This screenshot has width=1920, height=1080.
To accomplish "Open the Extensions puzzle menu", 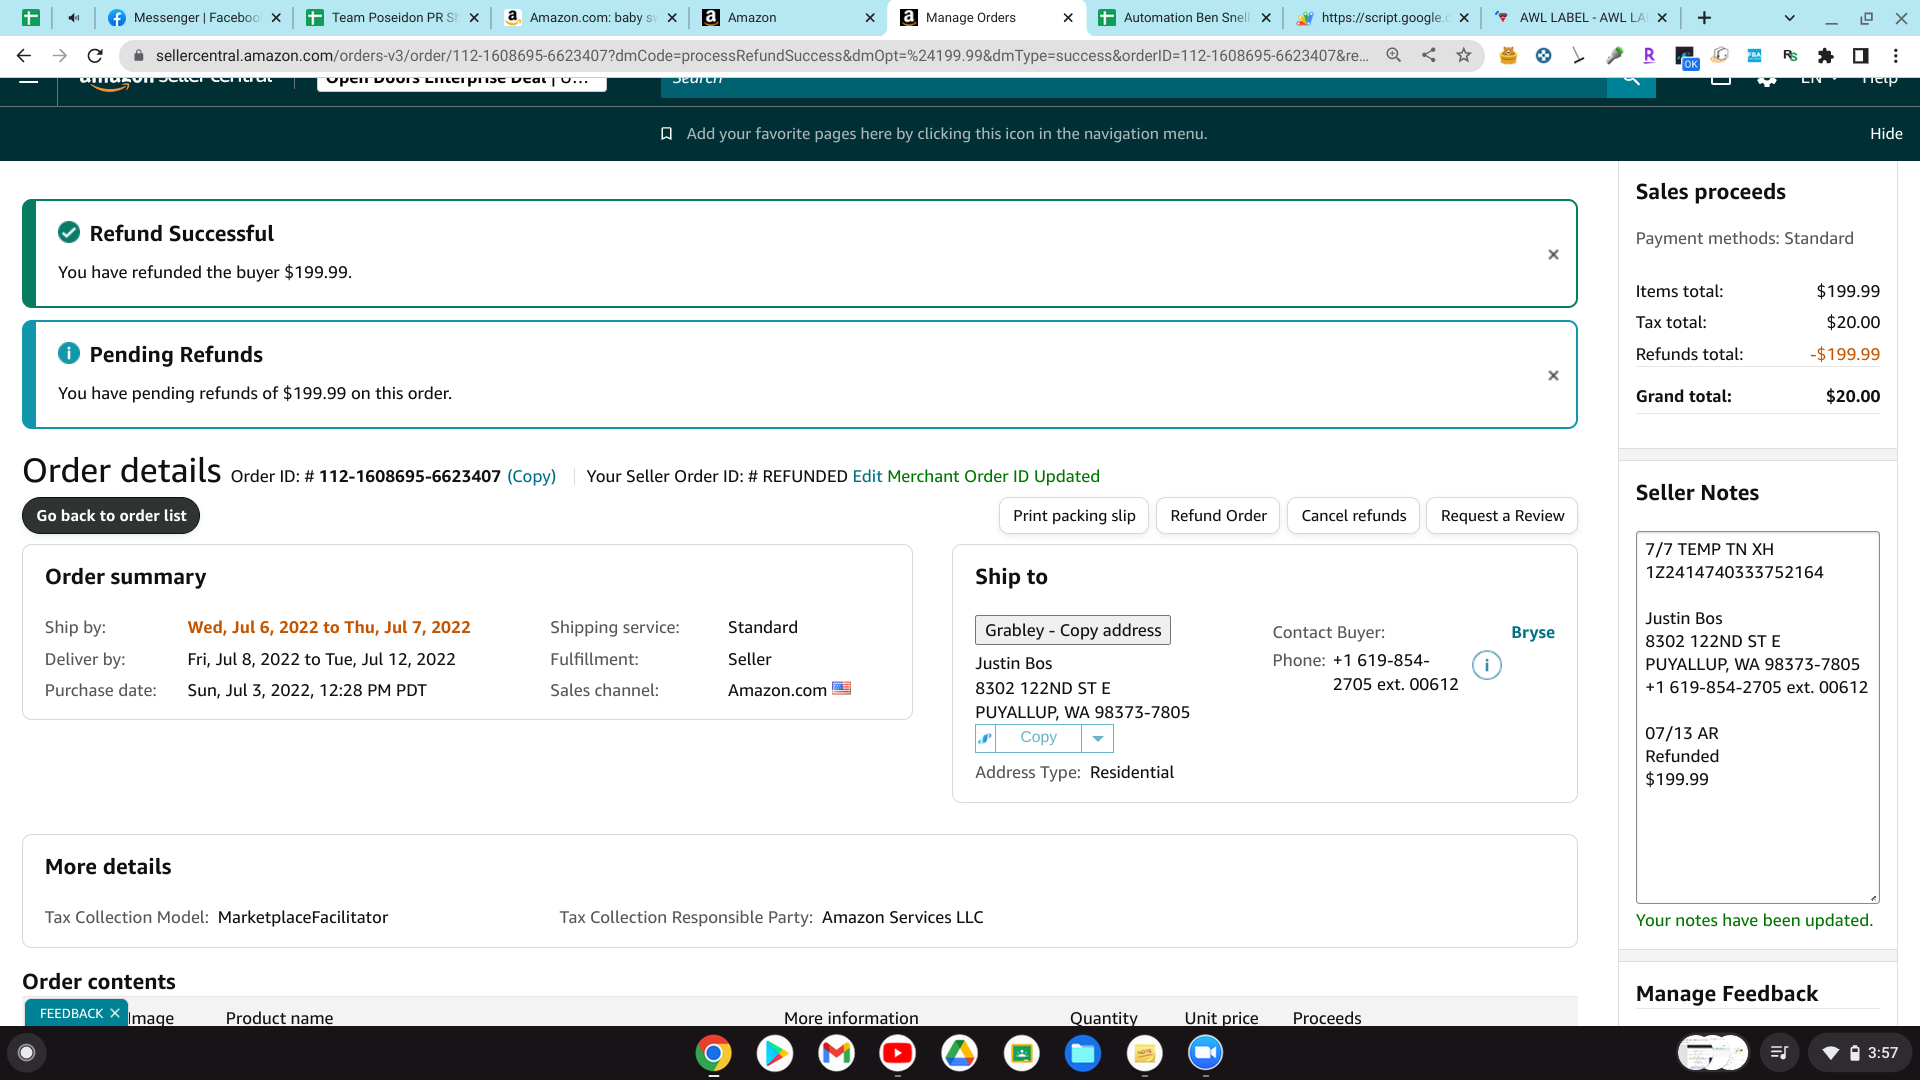I will click(x=1826, y=56).
